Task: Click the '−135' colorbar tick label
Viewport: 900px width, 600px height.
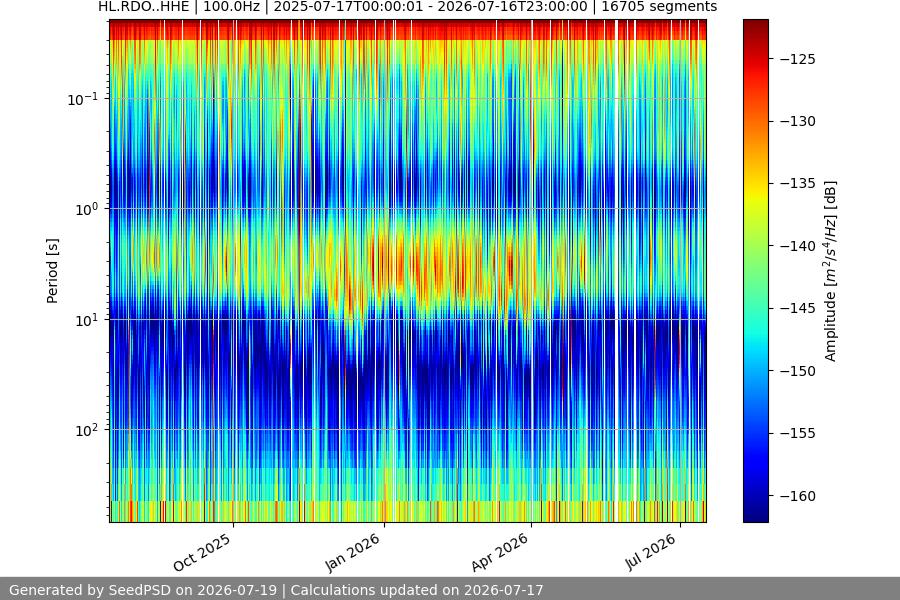Action: (797, 183)
